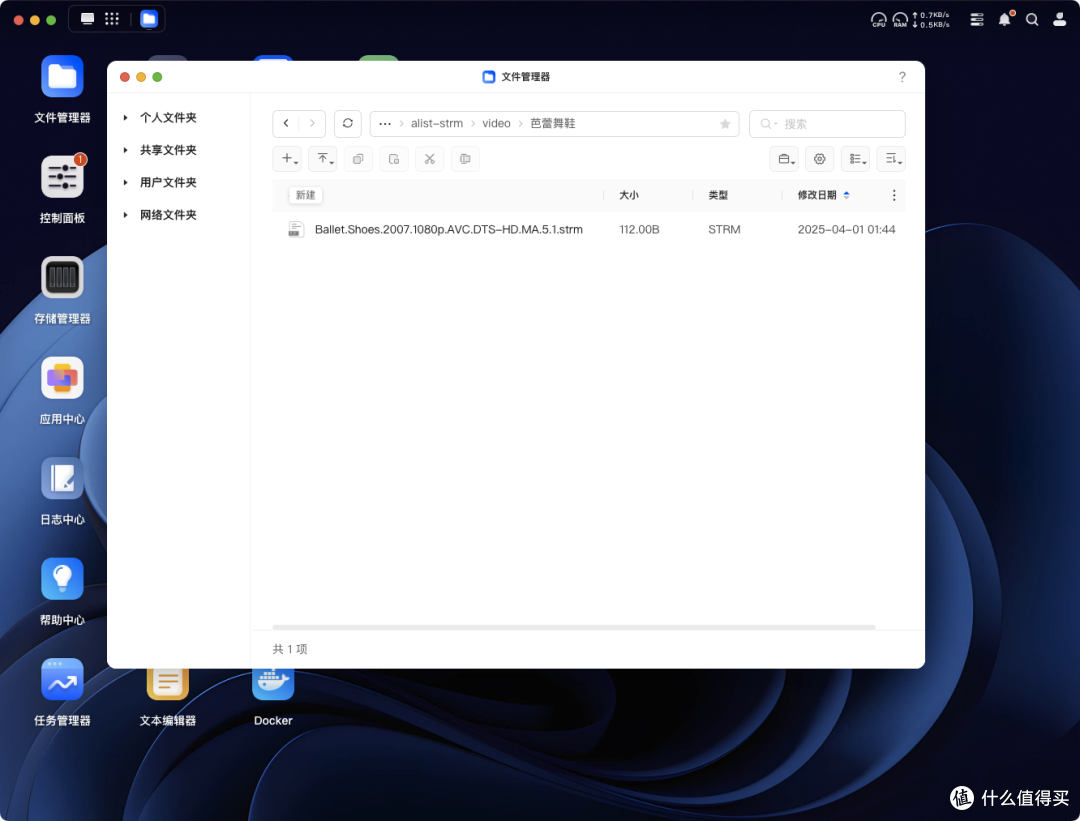Viewport: 1080px width, 821px height.
Task: Open the RAM usage indicator
Action: tap(900, 20)
